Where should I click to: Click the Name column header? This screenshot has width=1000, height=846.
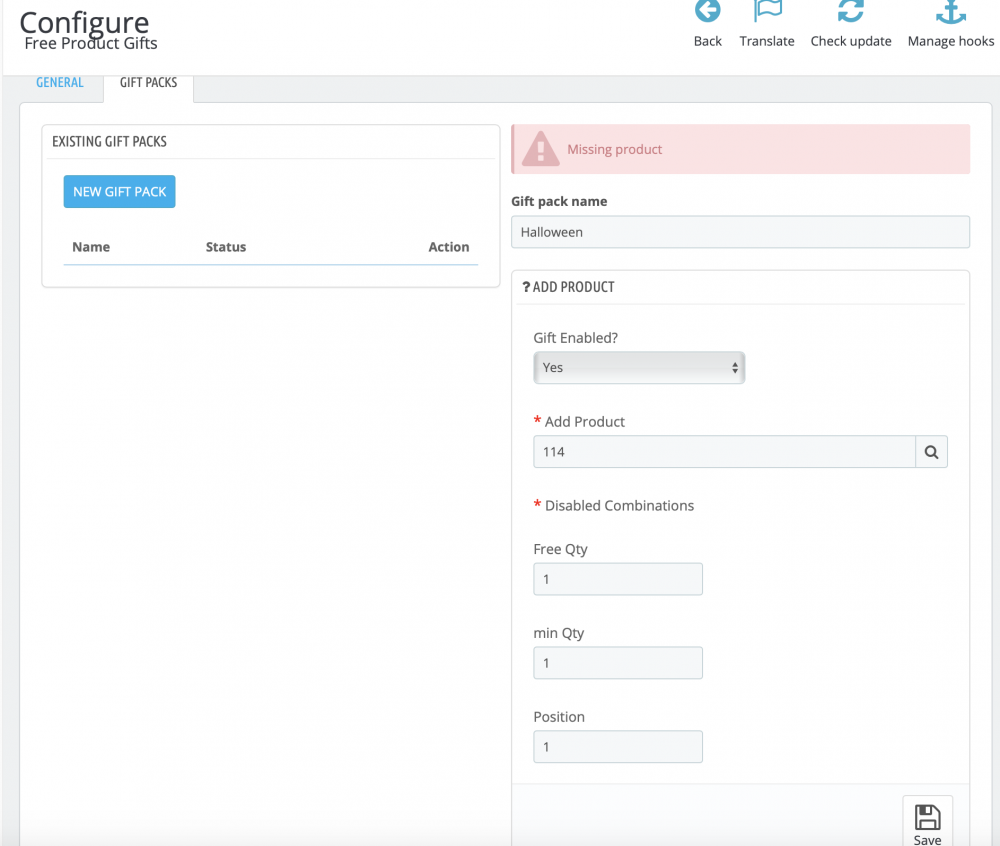(x=91, y=247)
